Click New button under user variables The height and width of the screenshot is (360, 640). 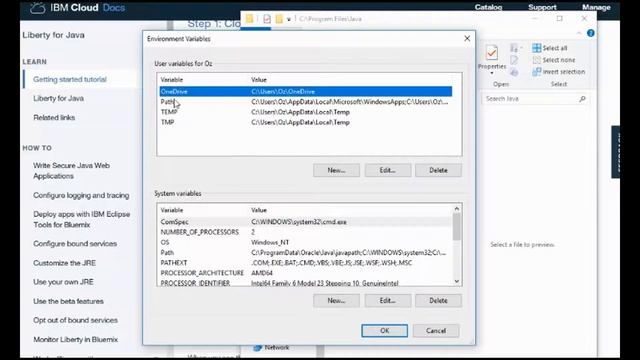[336, 170]
